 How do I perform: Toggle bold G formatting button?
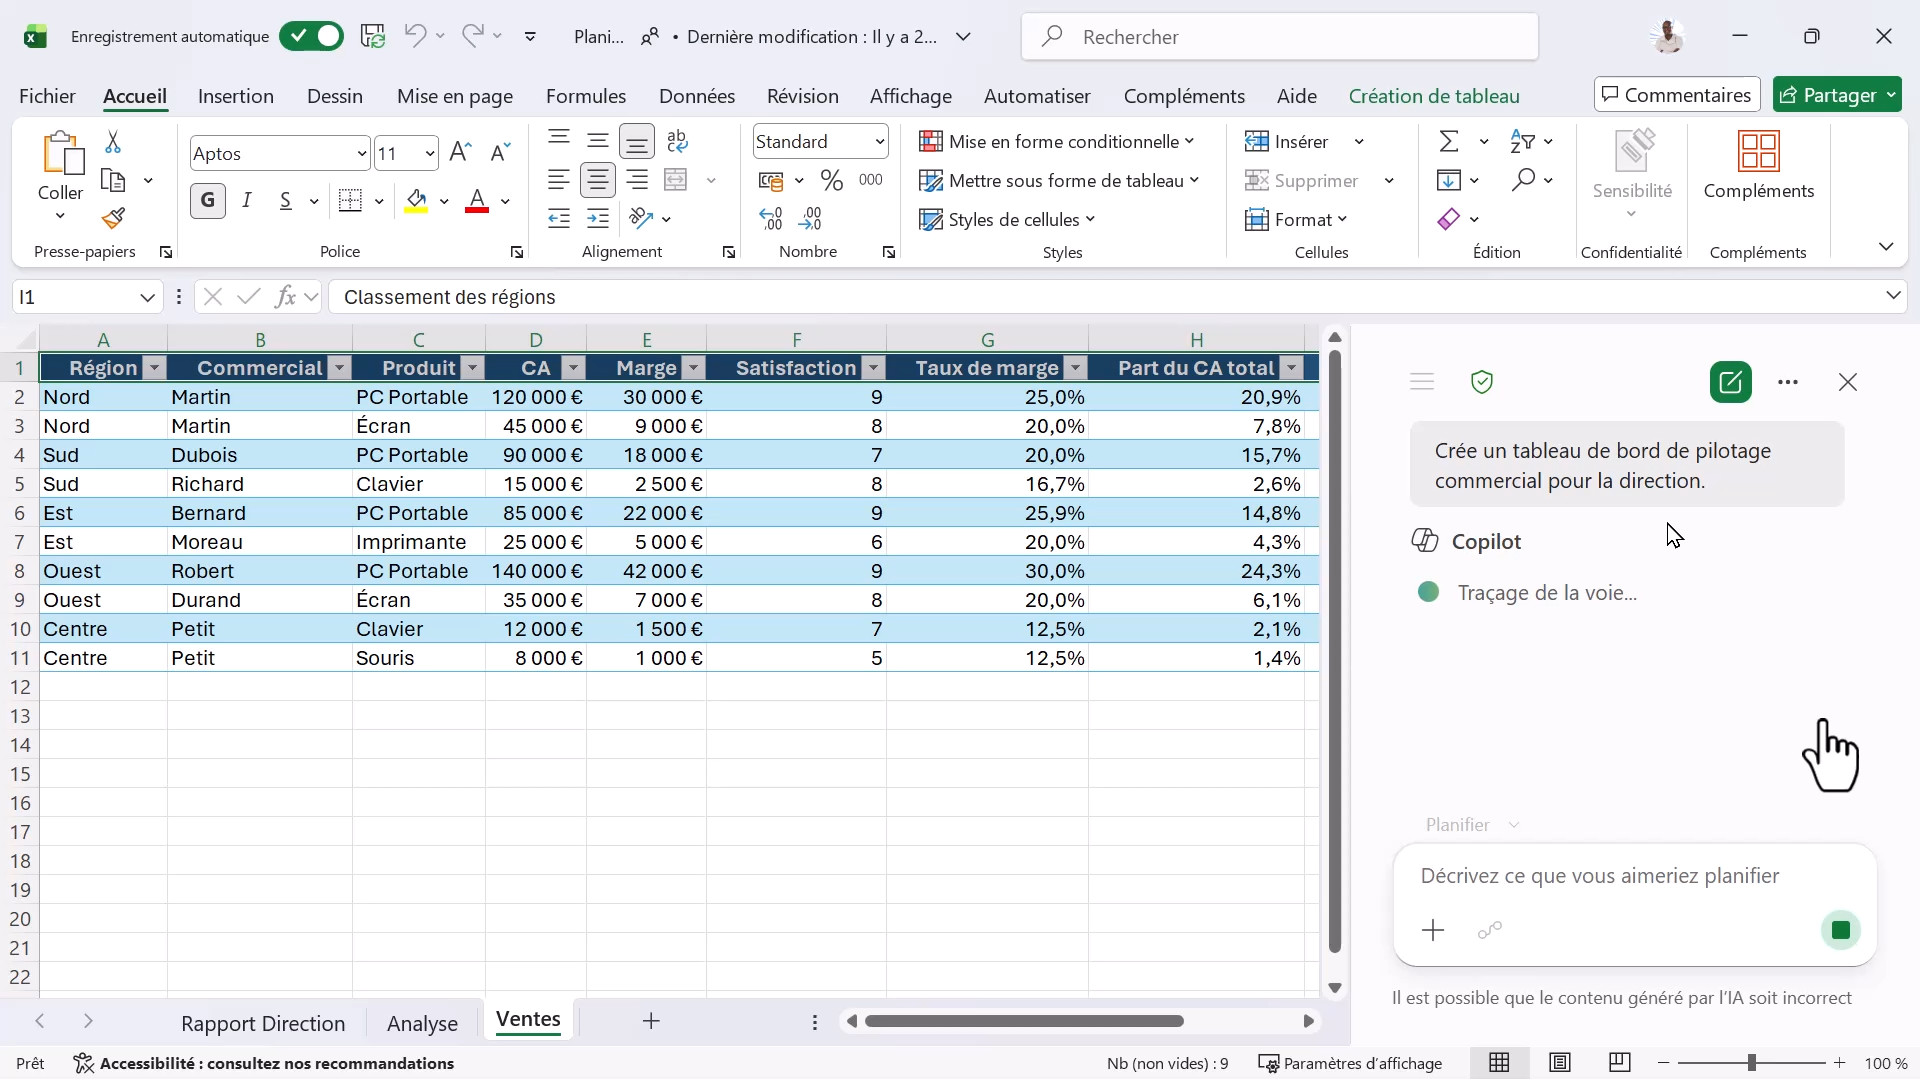click(x=208, y=201)
